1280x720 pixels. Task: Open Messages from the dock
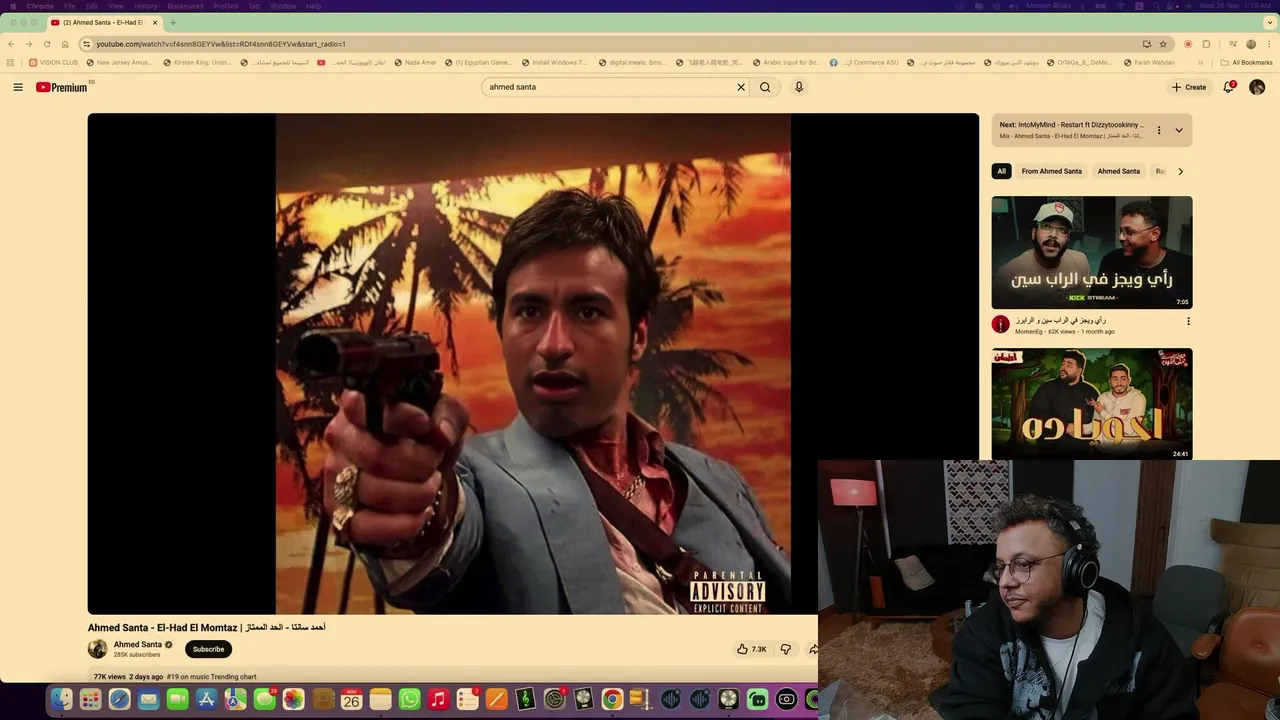tap(265, 700)
